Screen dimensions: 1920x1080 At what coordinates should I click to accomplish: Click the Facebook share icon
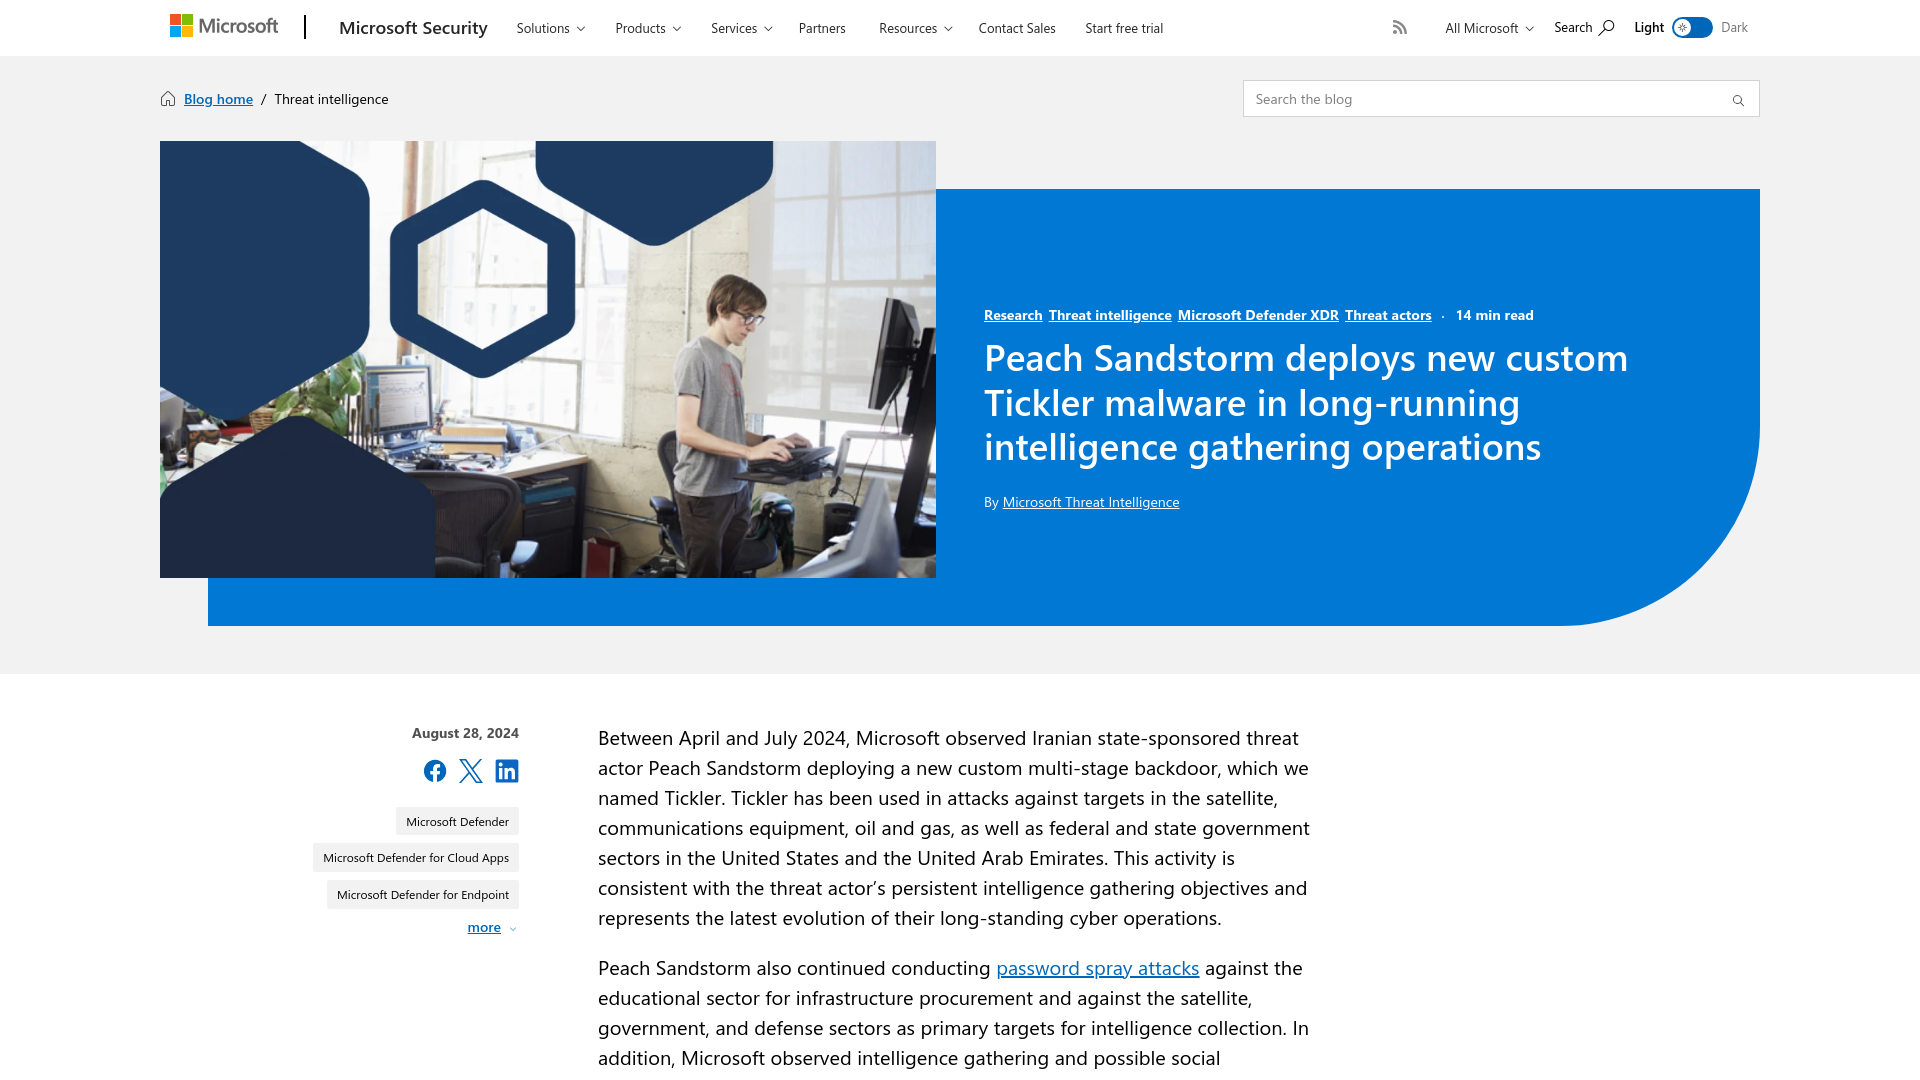434,769
